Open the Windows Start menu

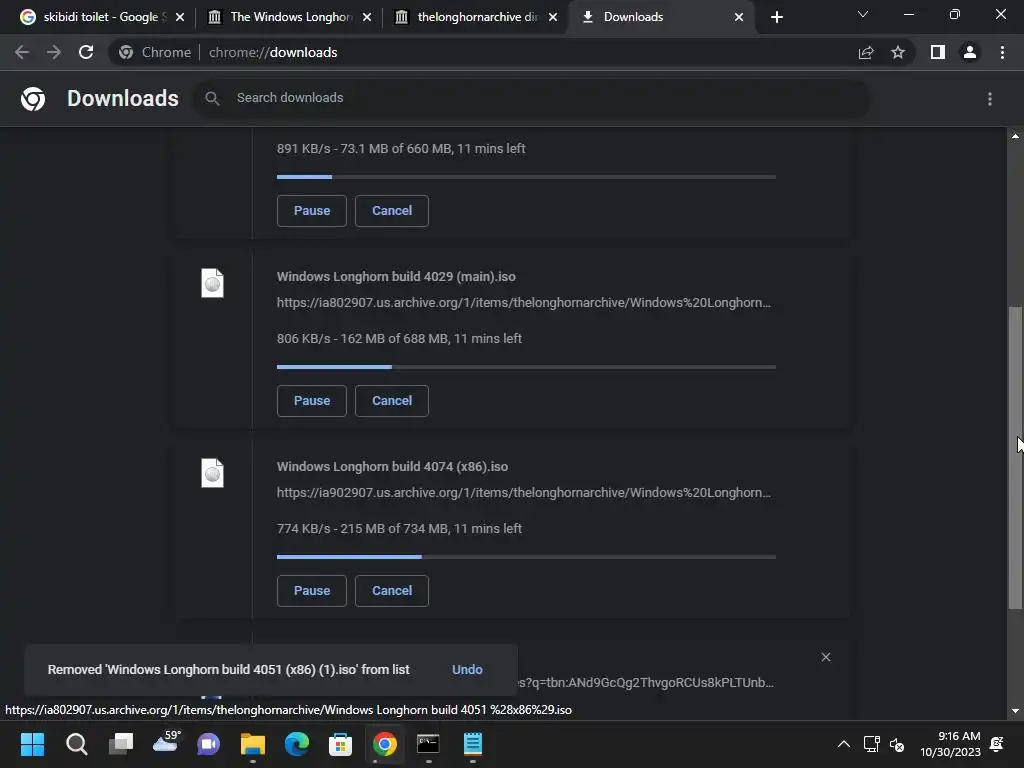(x=32, y=744)
